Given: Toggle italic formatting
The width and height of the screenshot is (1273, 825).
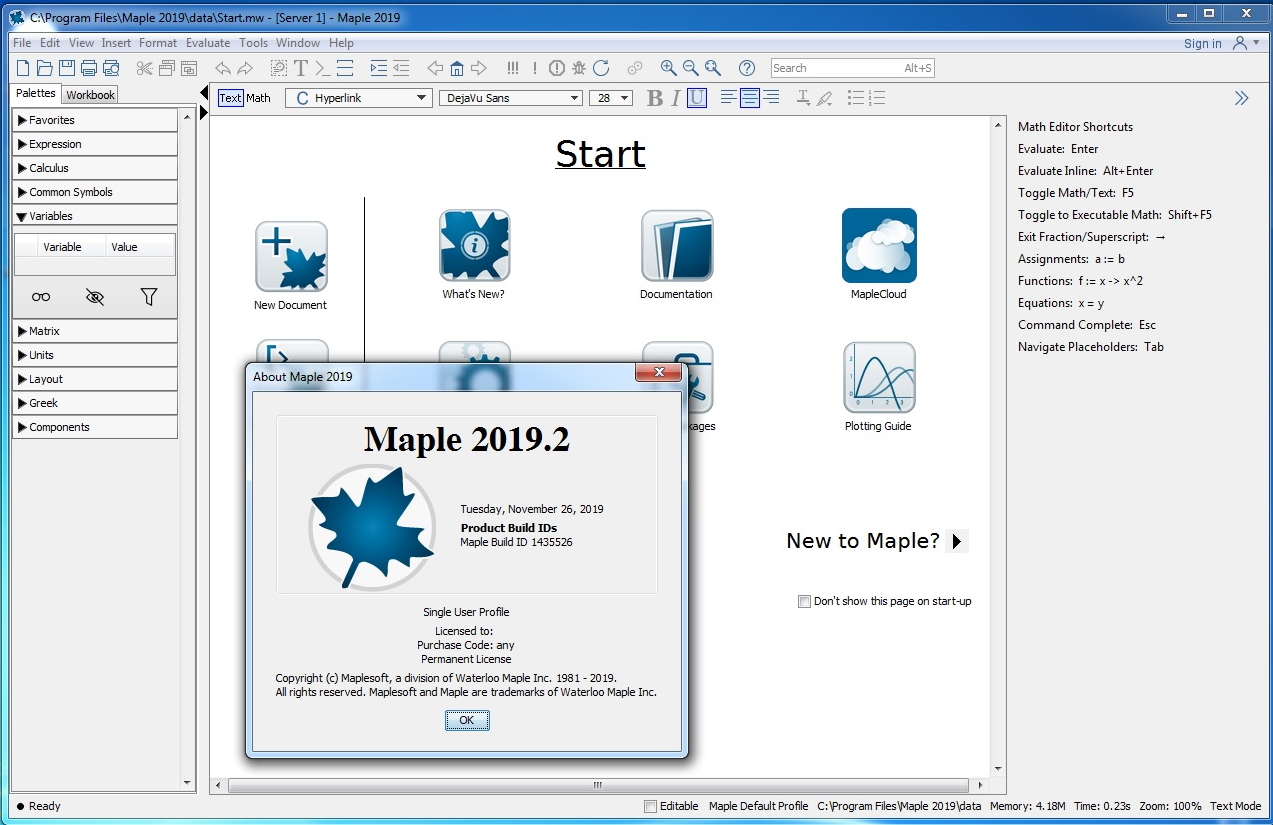Looking at the screenshot, I should click(676, 98).
